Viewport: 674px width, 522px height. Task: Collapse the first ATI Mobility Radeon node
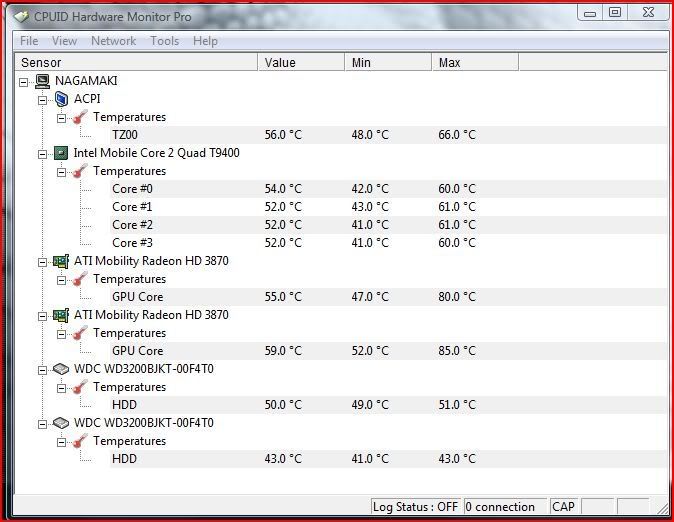pos(43,262)
